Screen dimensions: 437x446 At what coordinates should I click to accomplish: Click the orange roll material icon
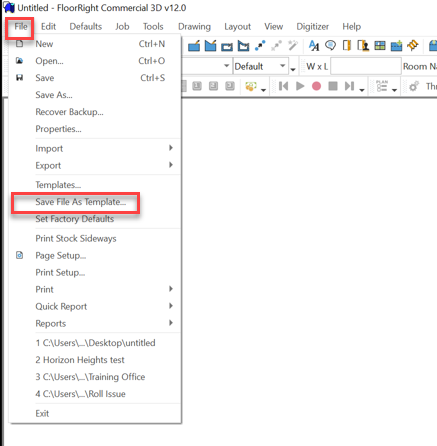coord(413,45)
